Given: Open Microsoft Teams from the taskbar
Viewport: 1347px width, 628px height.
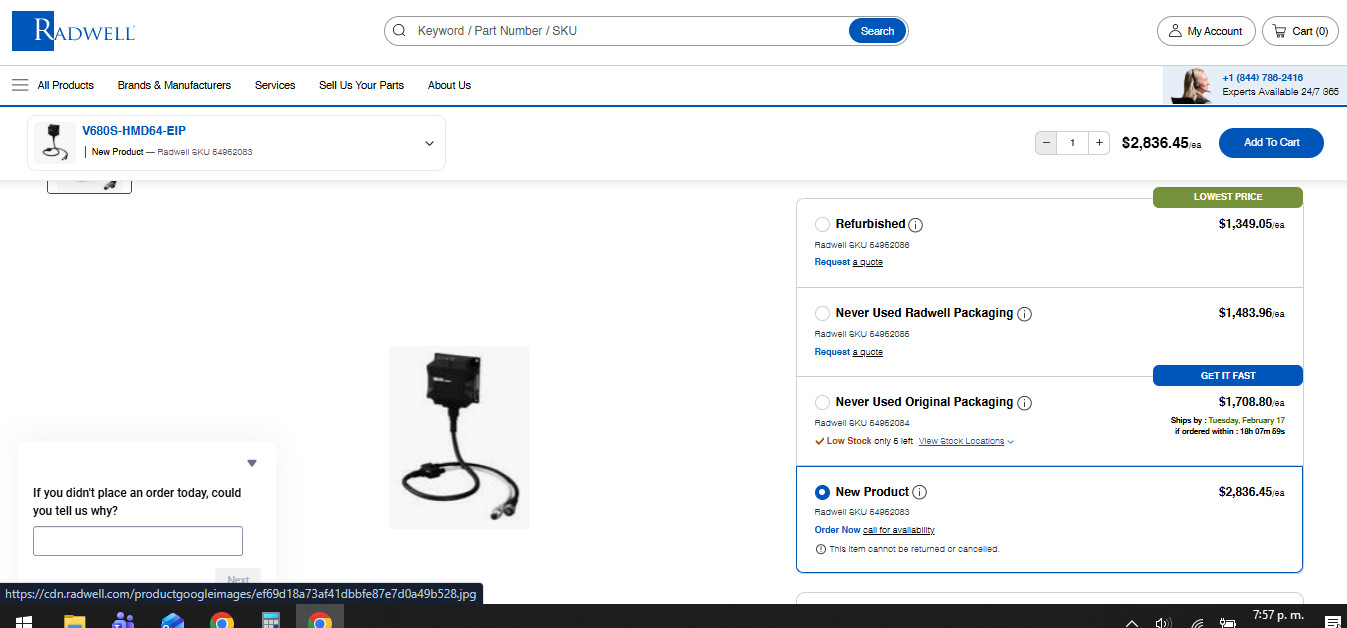Looking at the screenshot, I should [123, 621].
